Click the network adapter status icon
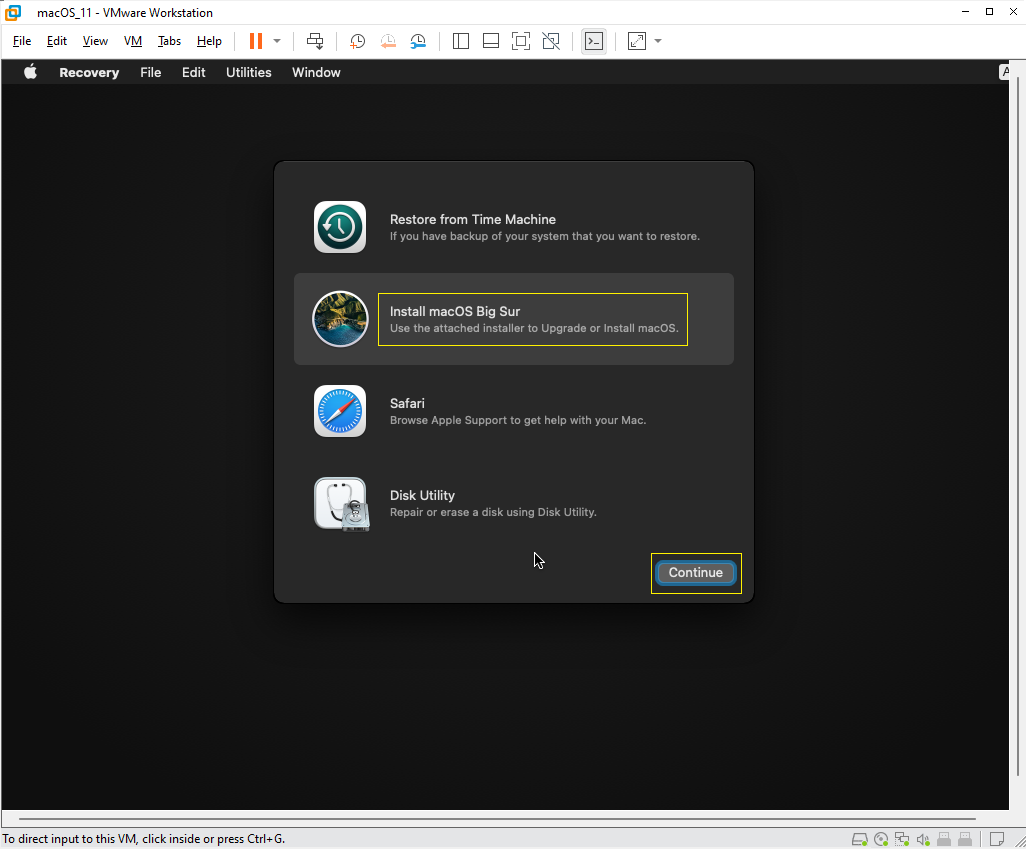1026x850 pixels. coord(902,840)
